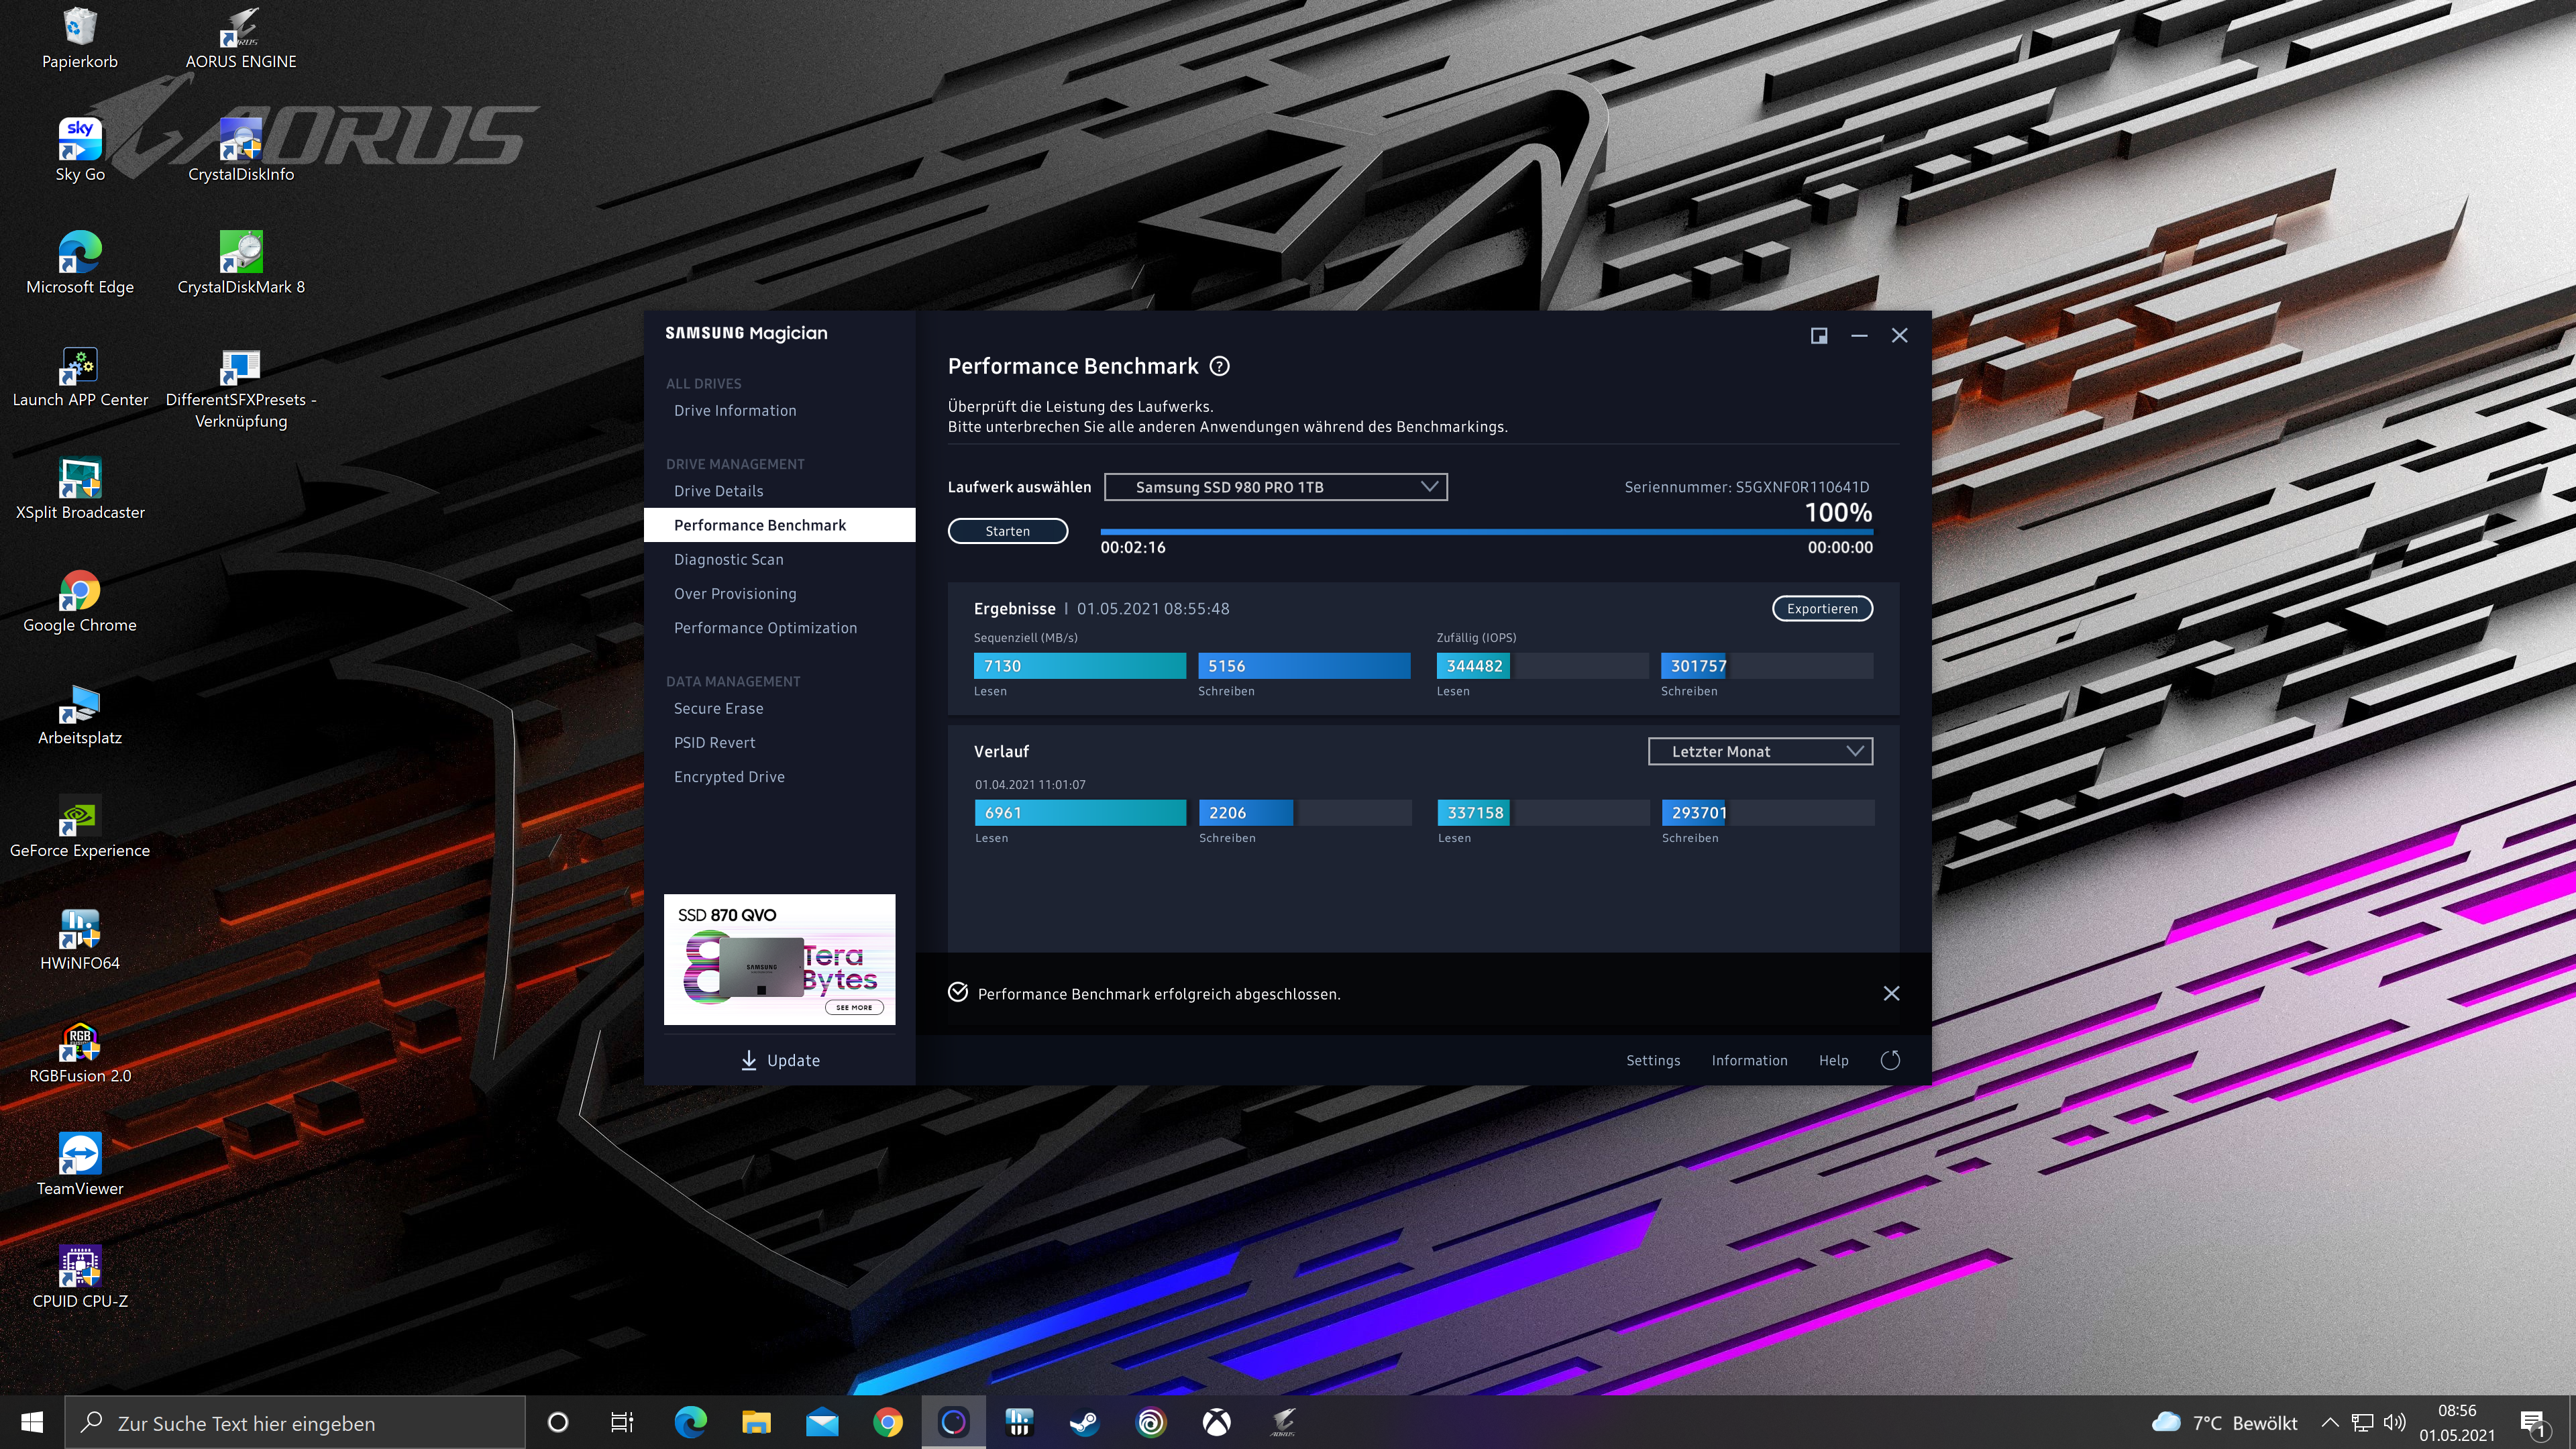Open the network icon in system tray
This screenshot has width=2576, height=1449.
(2362, 1422)
